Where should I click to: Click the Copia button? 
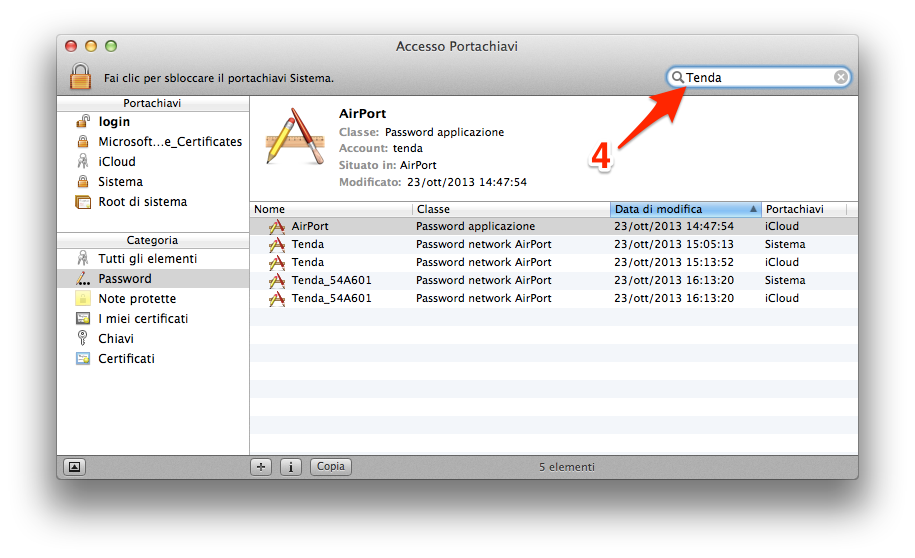(331, 466)
